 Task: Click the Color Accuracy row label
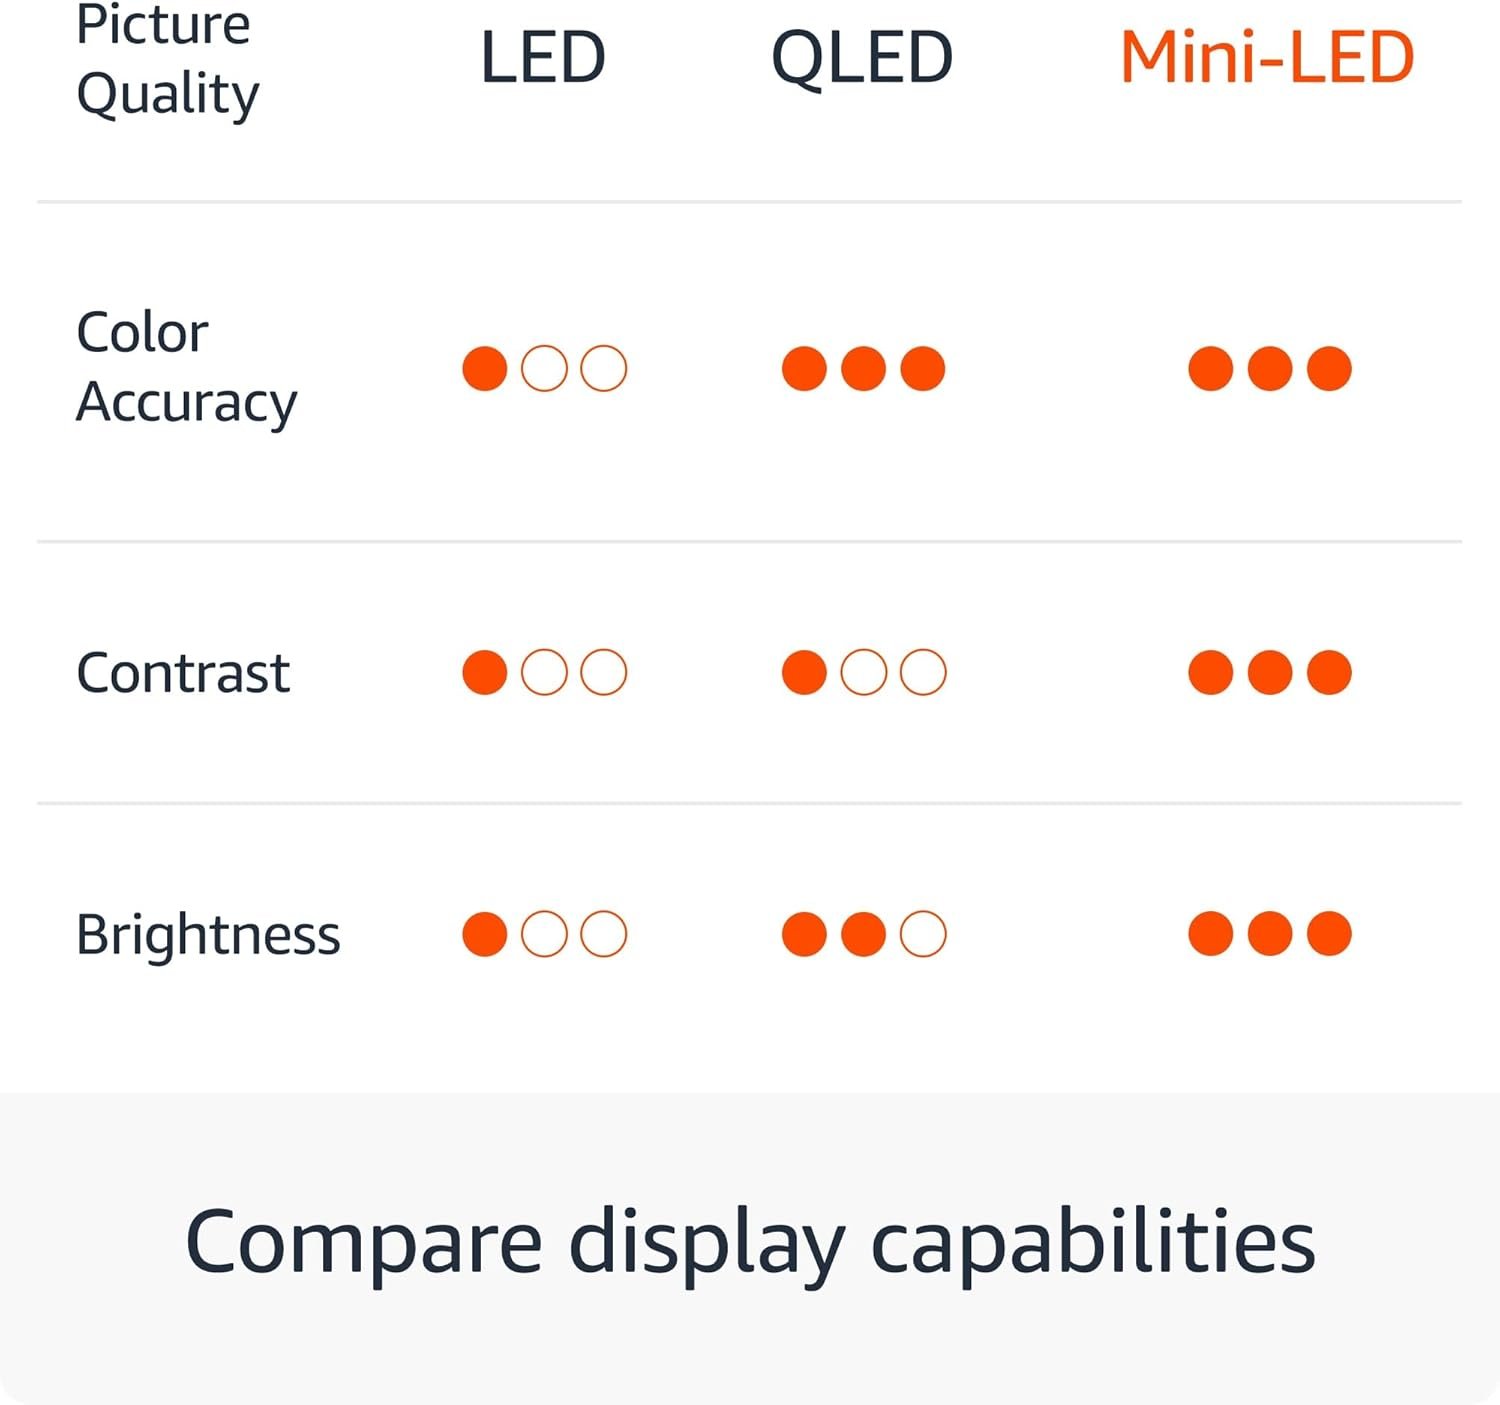pyautogui.click(x=186, y=367)
